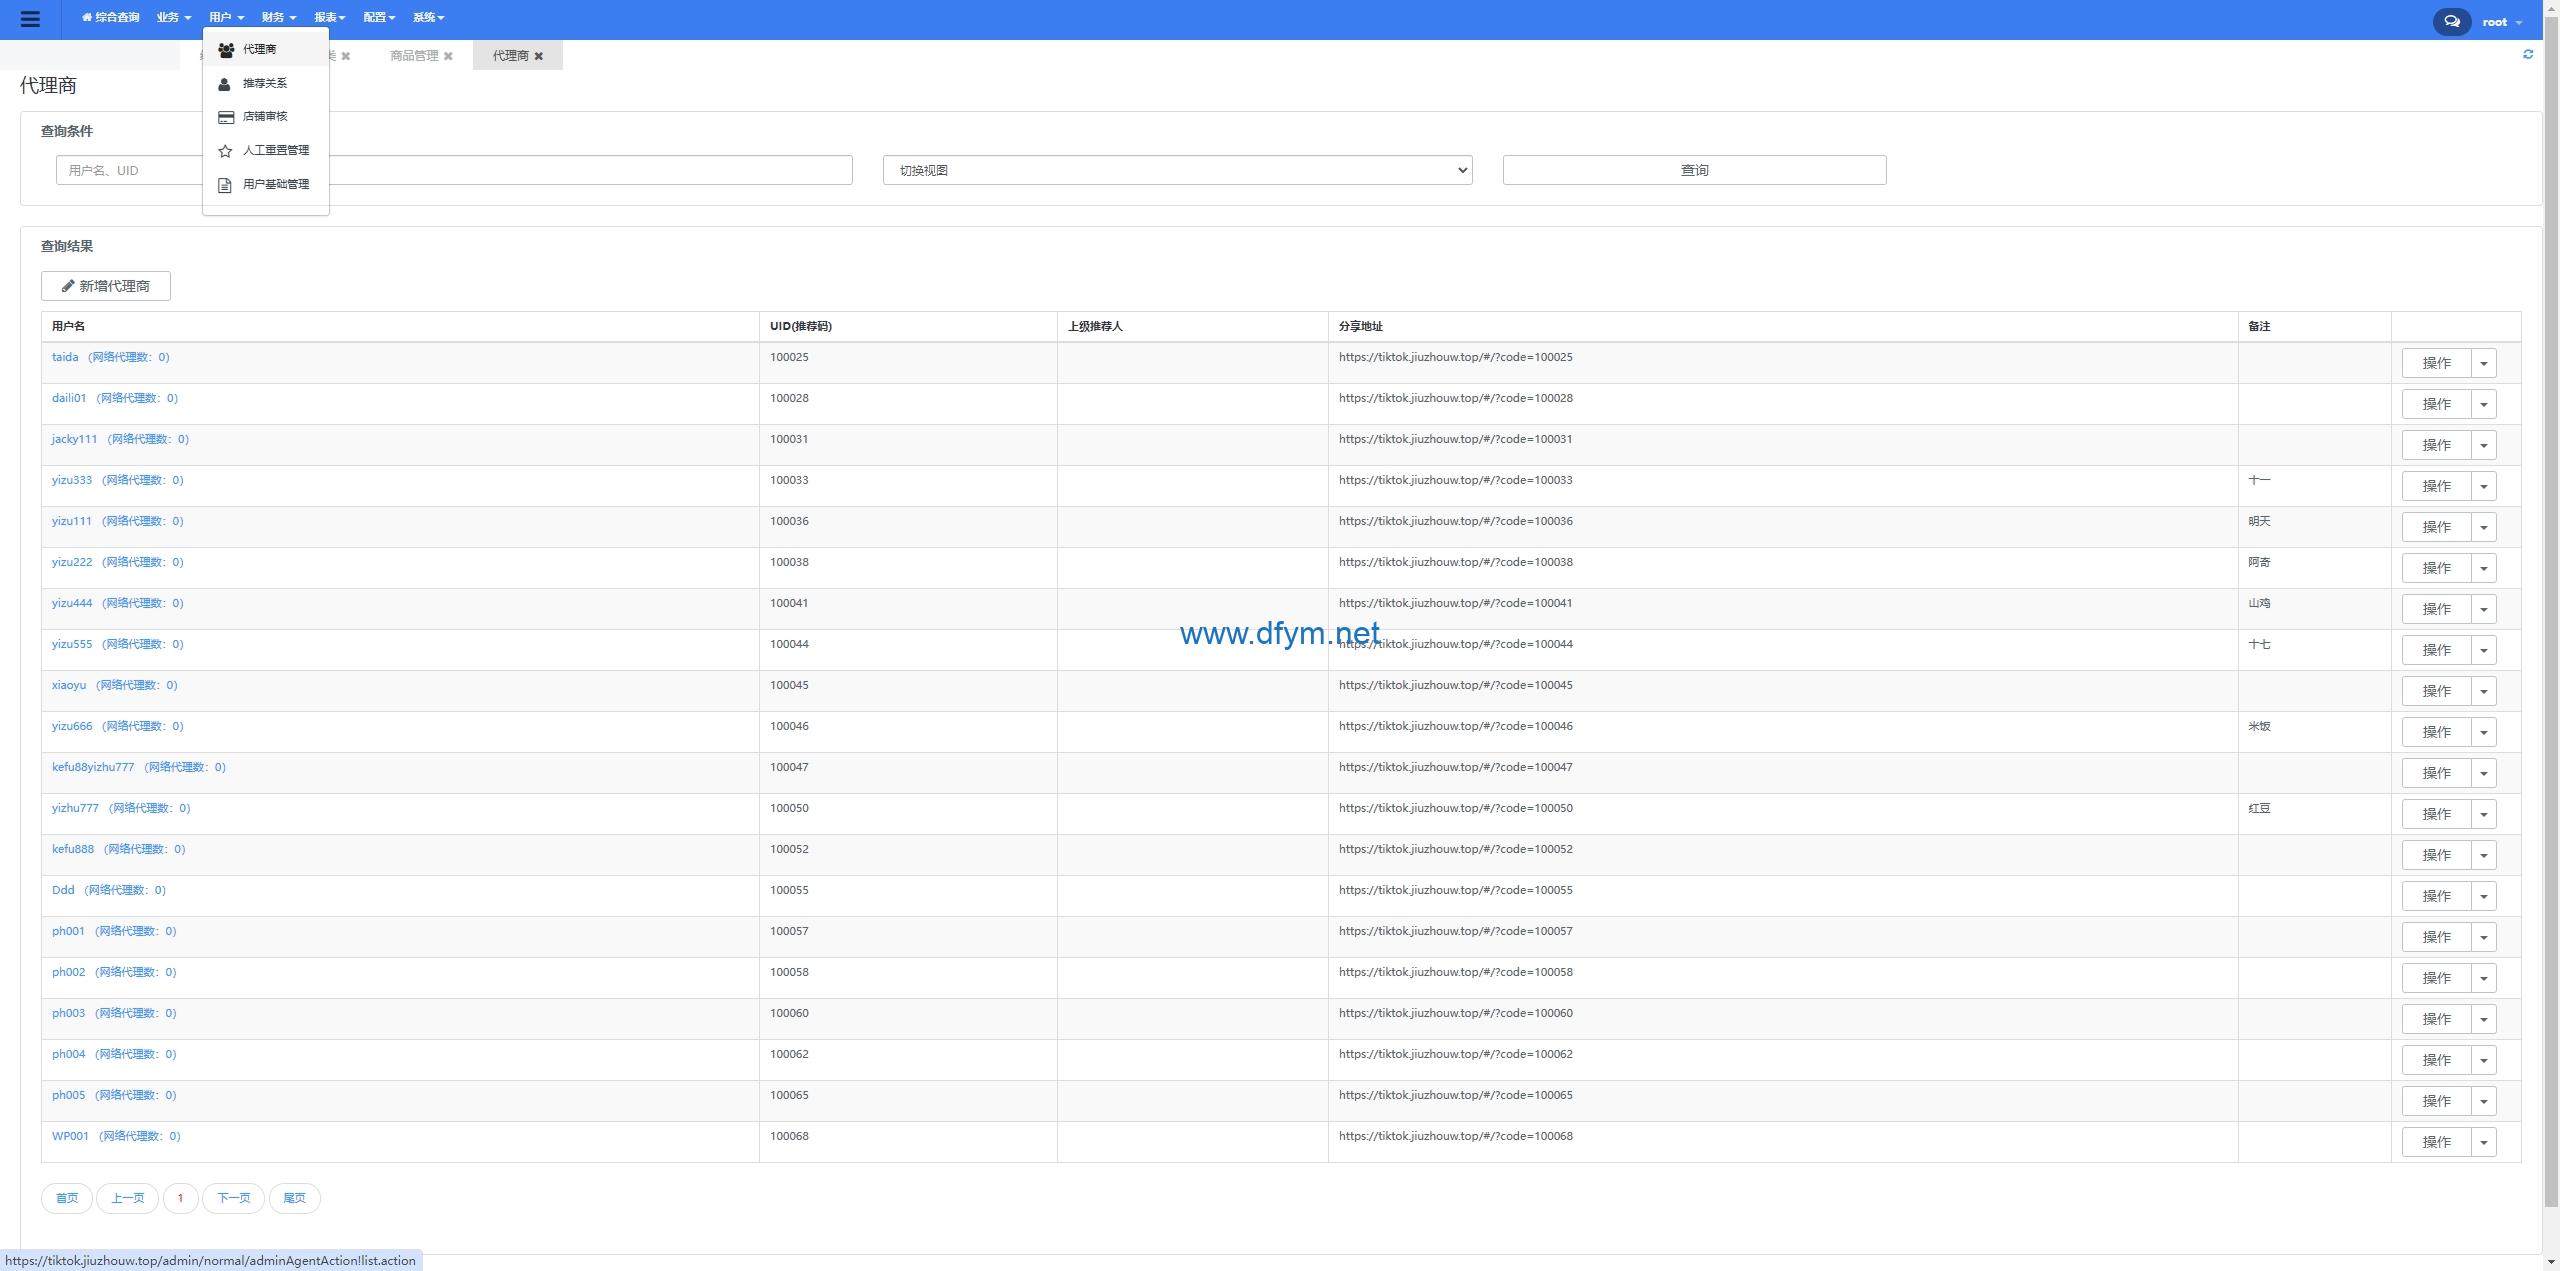Open 操作 dropdown arrow for kefu888
Screen dimensions: 2560x1271
click(x=2483, y=855)
